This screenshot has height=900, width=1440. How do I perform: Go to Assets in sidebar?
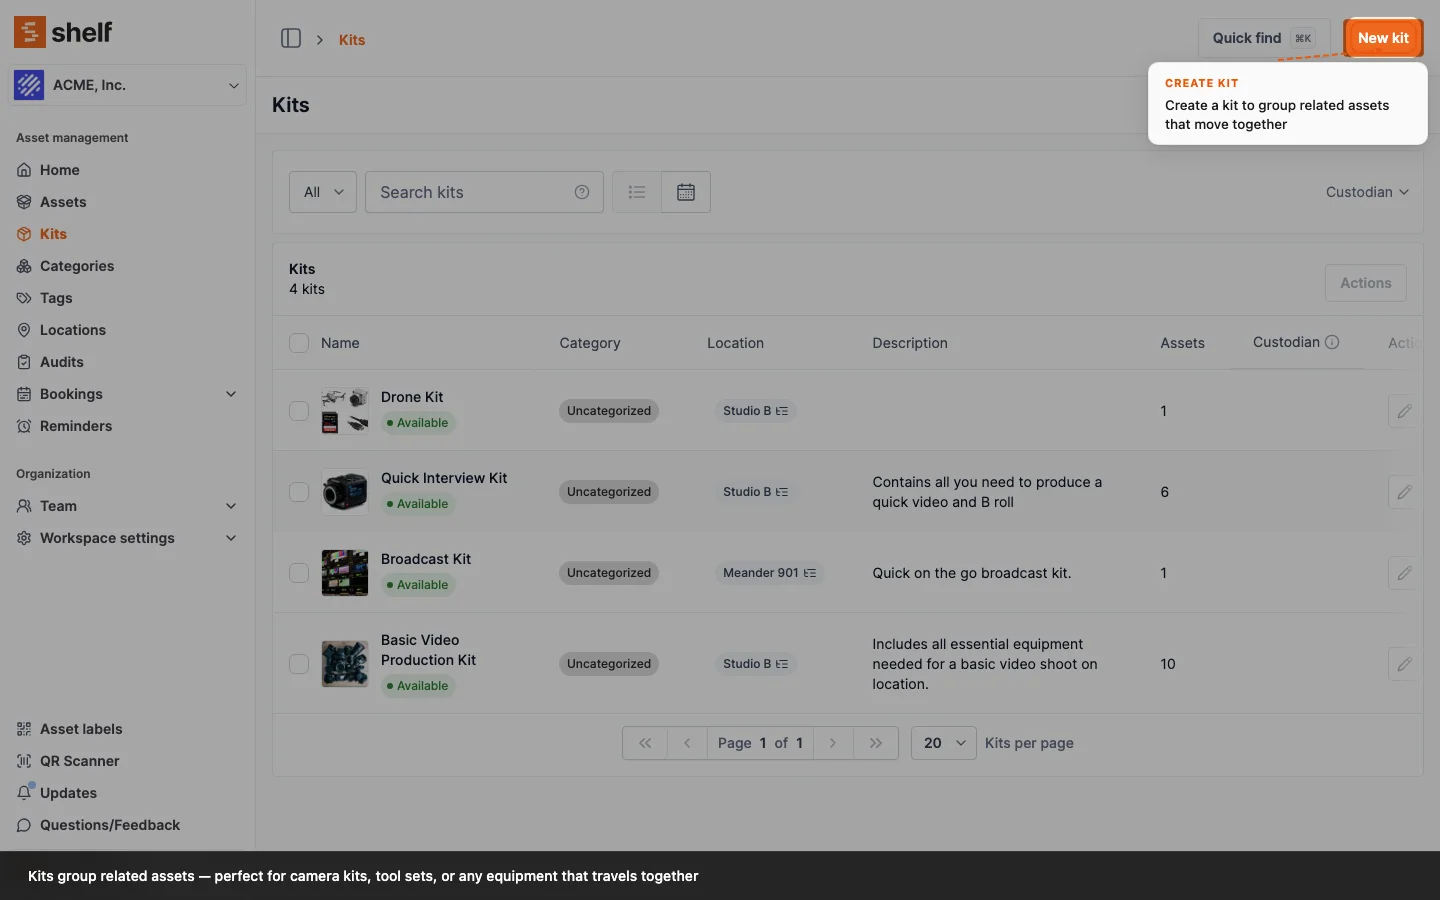coord(63,202)
